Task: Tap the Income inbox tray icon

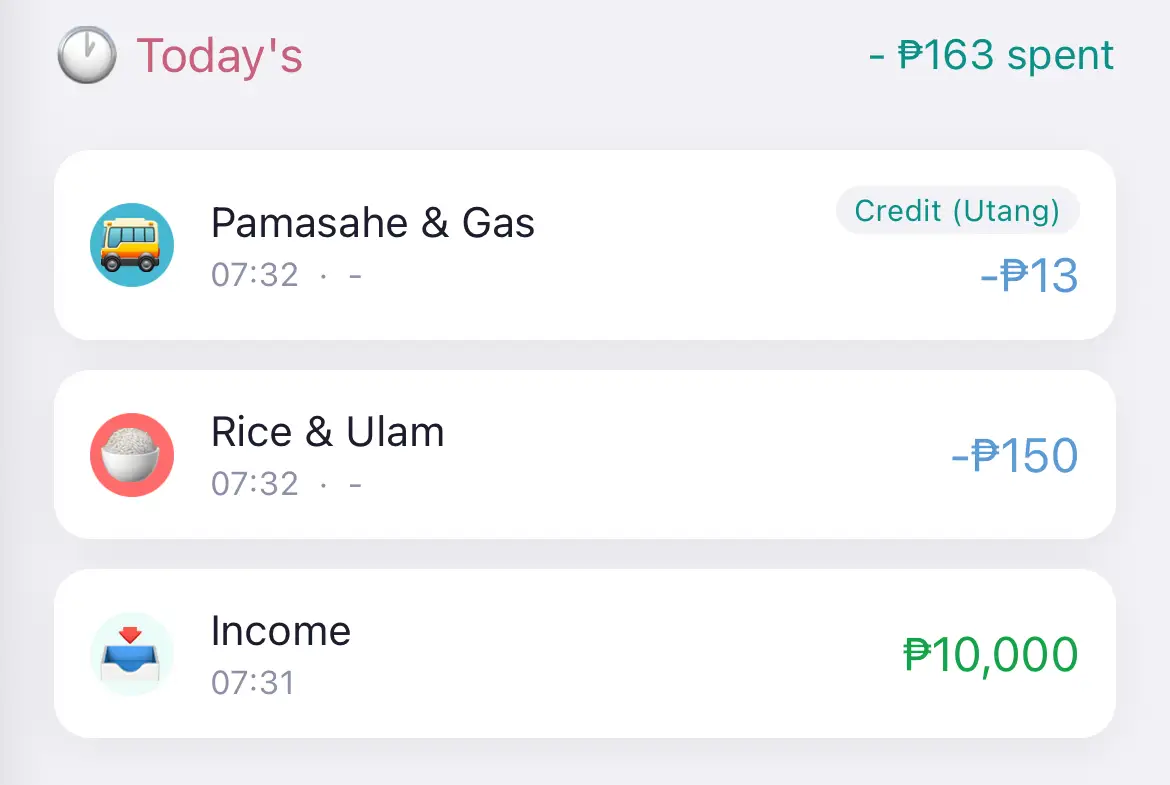Action: click(132, 654)
